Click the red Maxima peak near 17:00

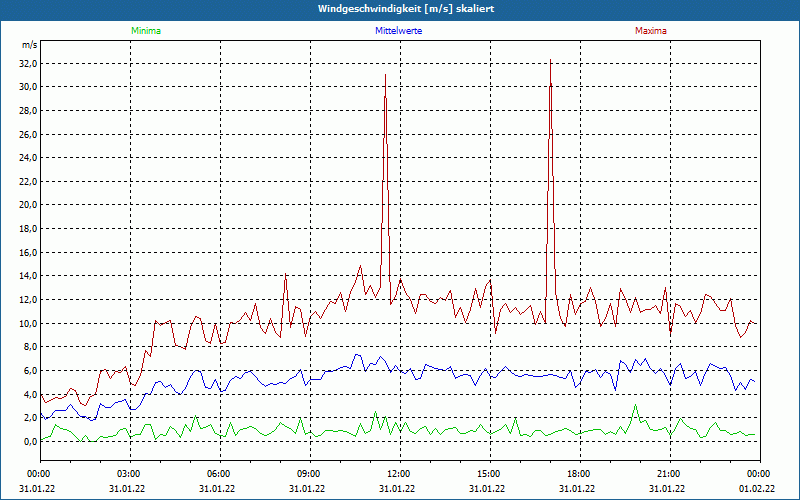[x=551, y=60]
